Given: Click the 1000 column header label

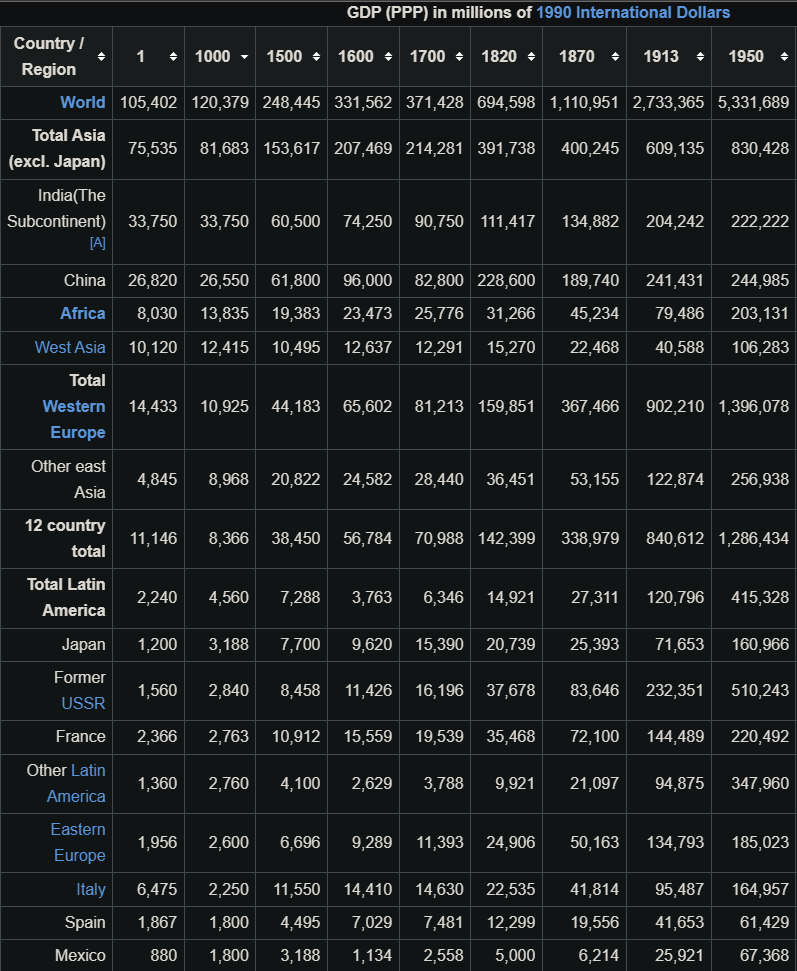Looking at the screenshot, I should [212, 56].
